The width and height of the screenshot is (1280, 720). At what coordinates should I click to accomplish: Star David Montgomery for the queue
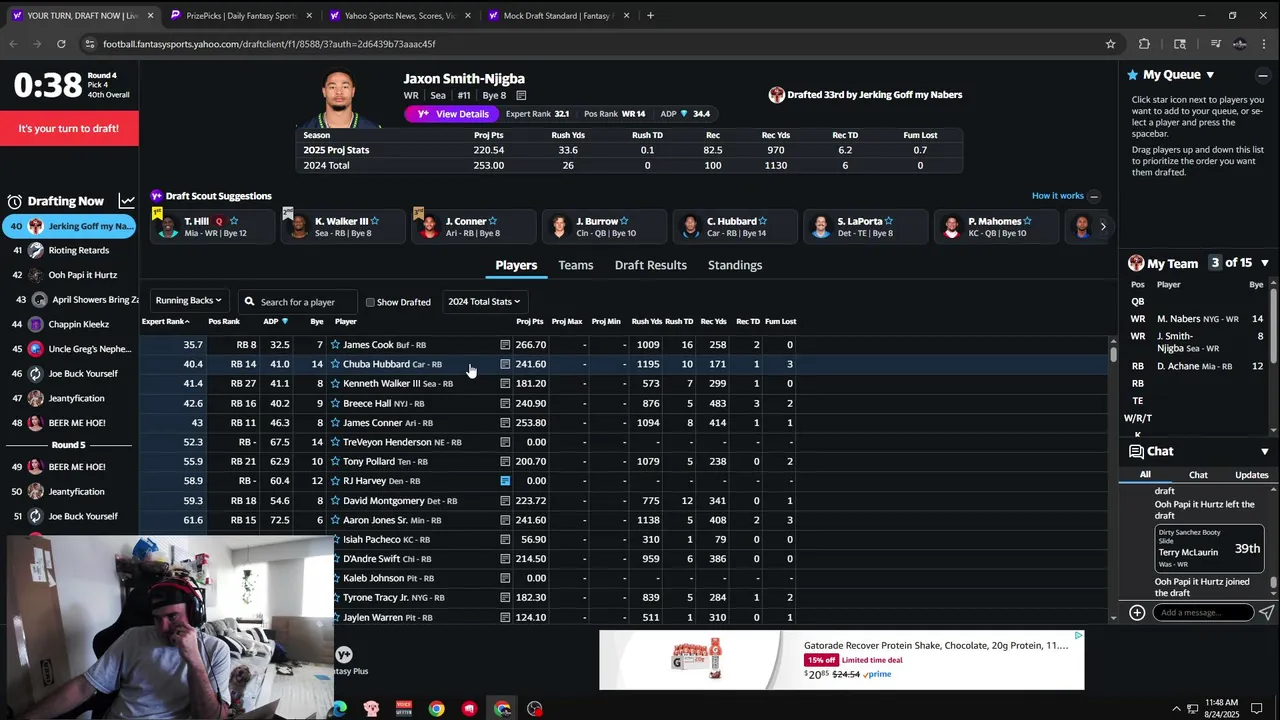pyautogui.click(x=335, y=501)
